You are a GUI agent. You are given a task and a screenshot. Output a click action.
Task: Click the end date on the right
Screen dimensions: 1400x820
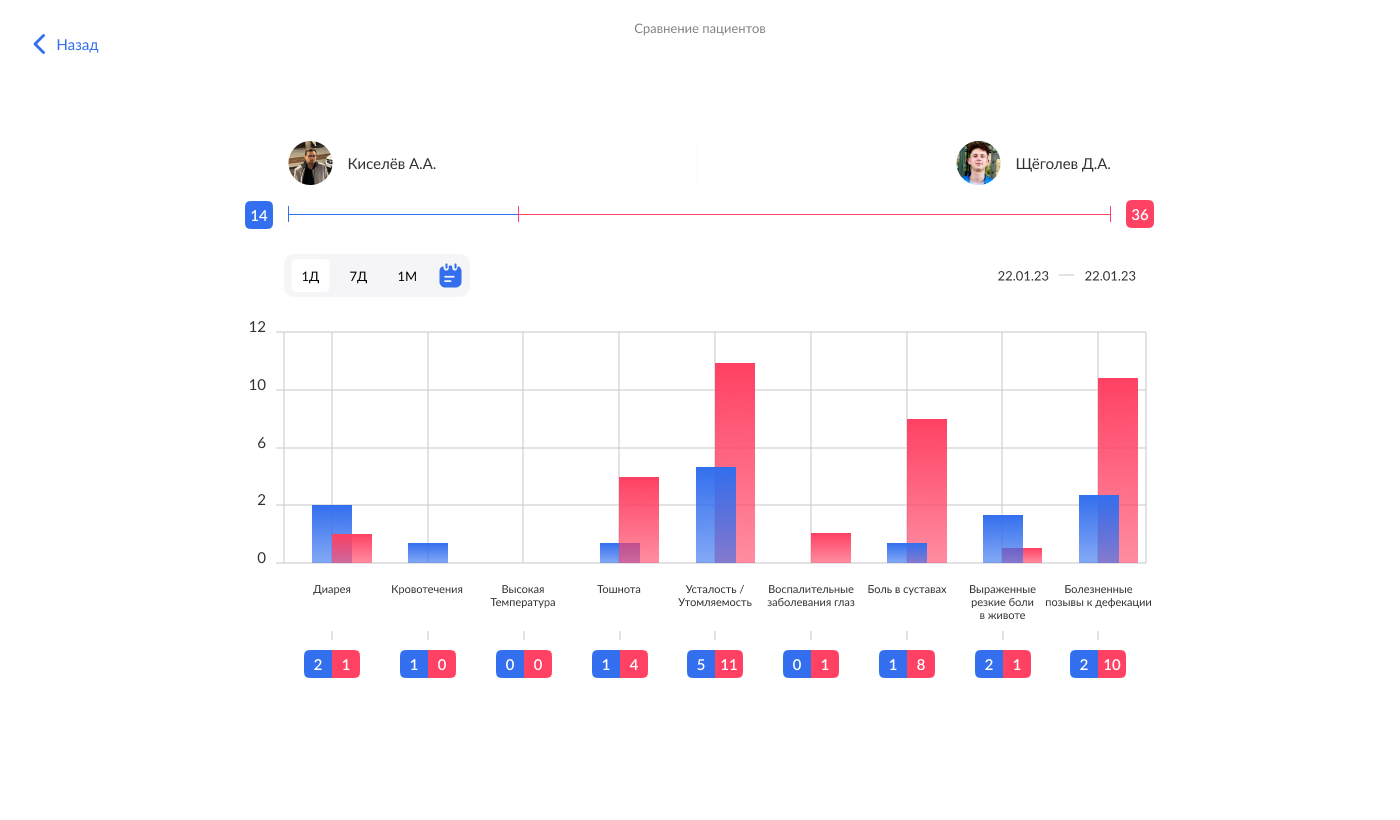(x=1110, y=276)
